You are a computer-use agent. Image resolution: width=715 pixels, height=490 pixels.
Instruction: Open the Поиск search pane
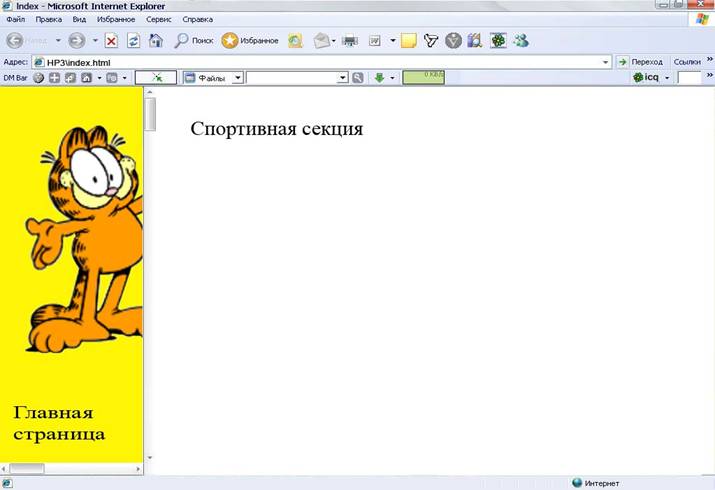(194, 41)
